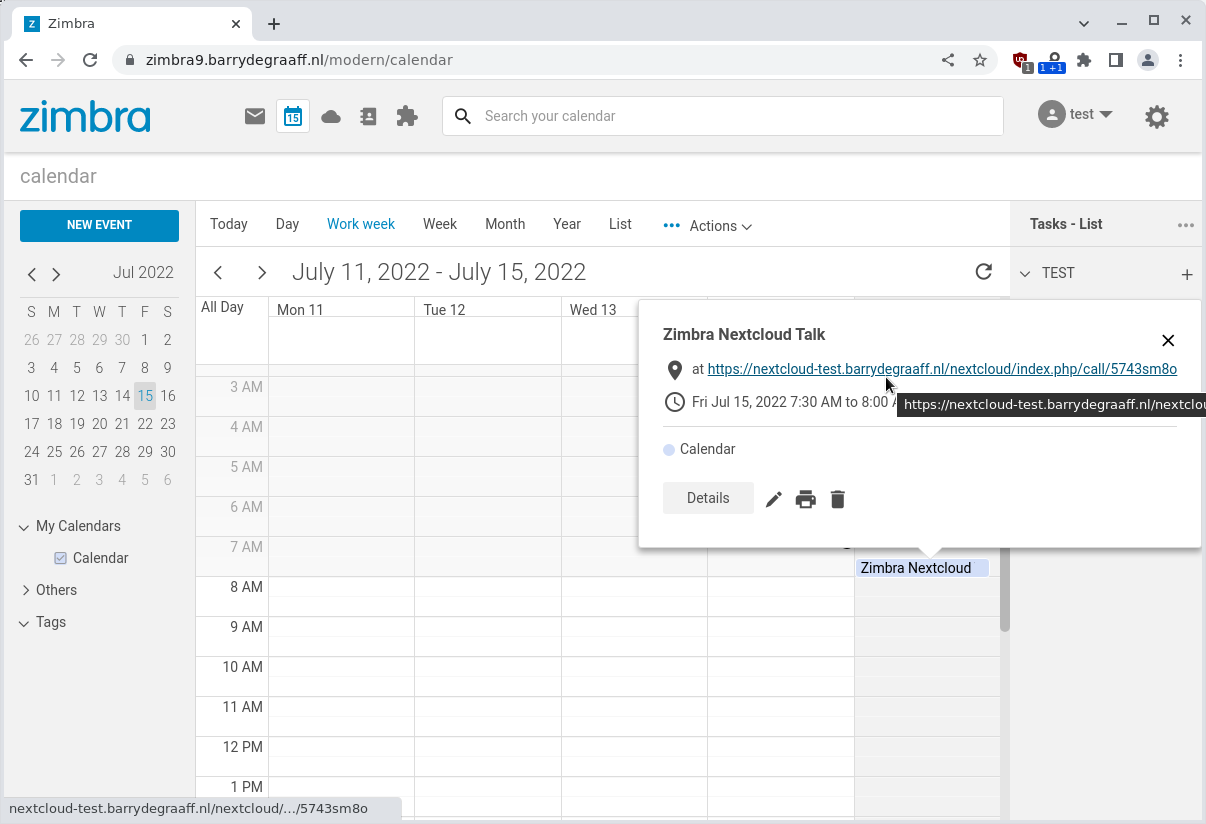
Task: Click the browser back arrow
Action: (x=26, y=60)
